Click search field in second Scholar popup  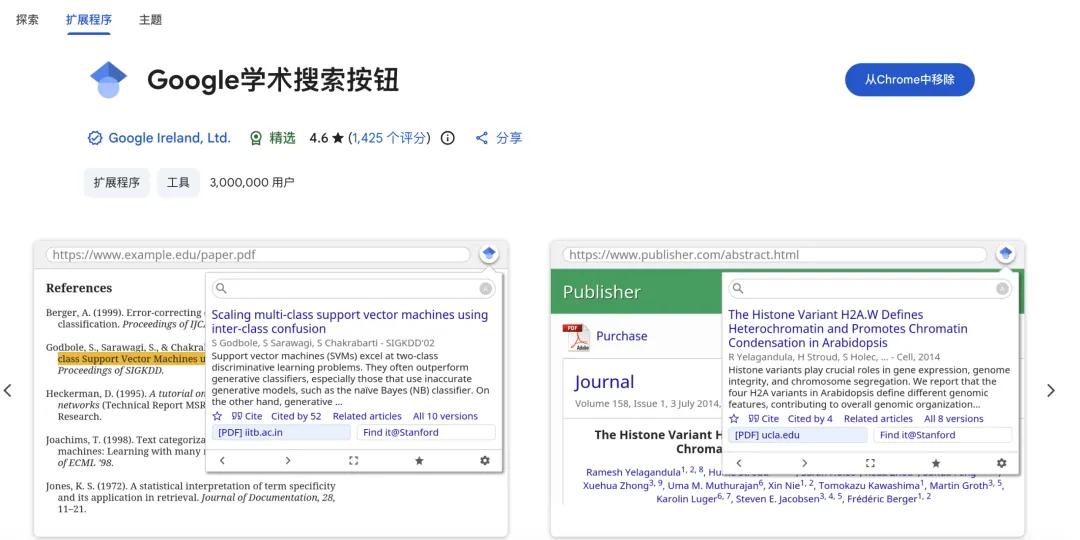[870, 289]
